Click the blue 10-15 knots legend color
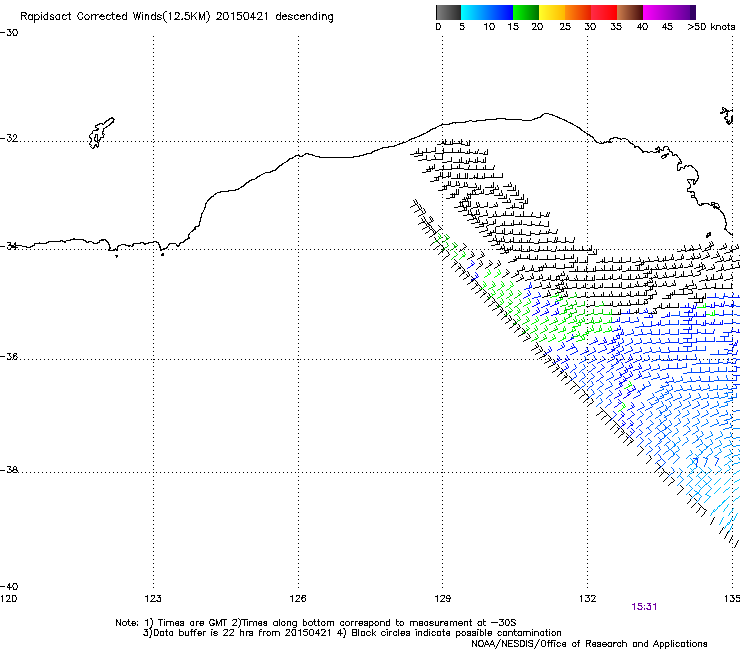The image size is (740, 650). point(500,12)
